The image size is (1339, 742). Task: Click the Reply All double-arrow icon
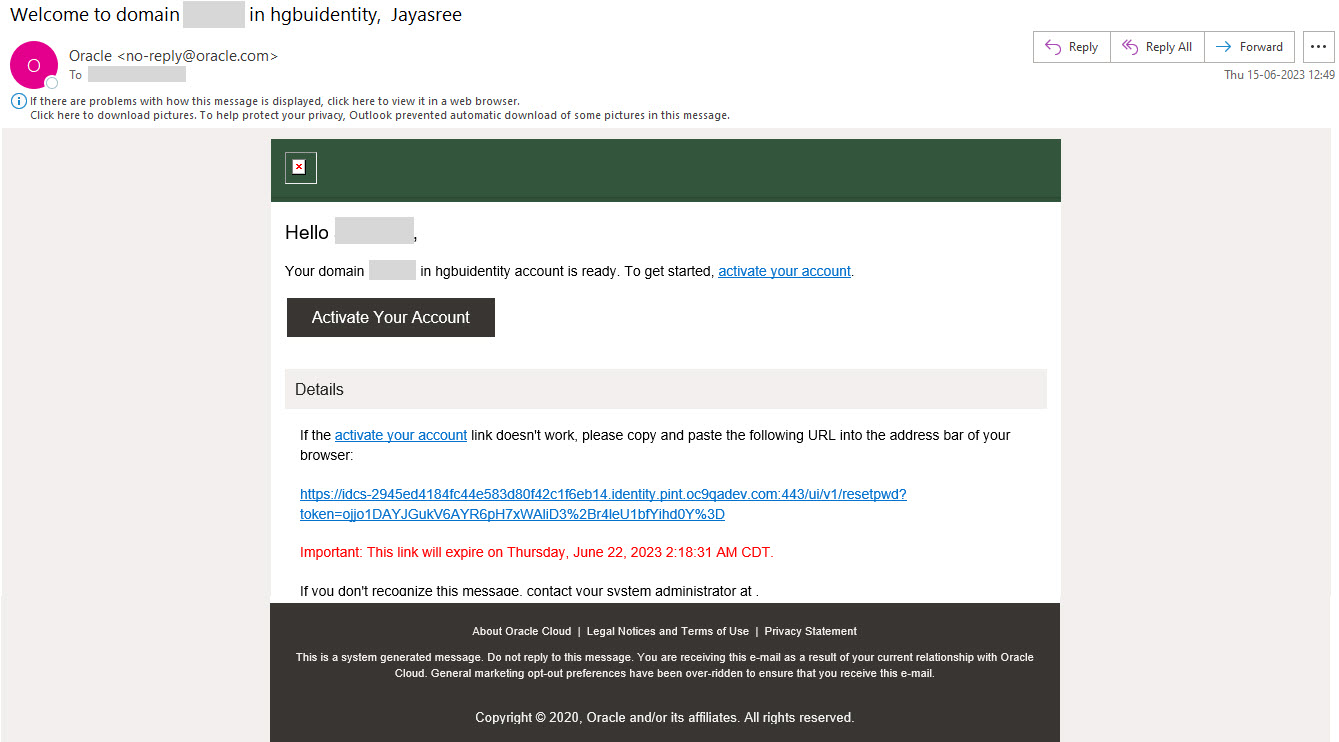click(x=1130, y=46)
